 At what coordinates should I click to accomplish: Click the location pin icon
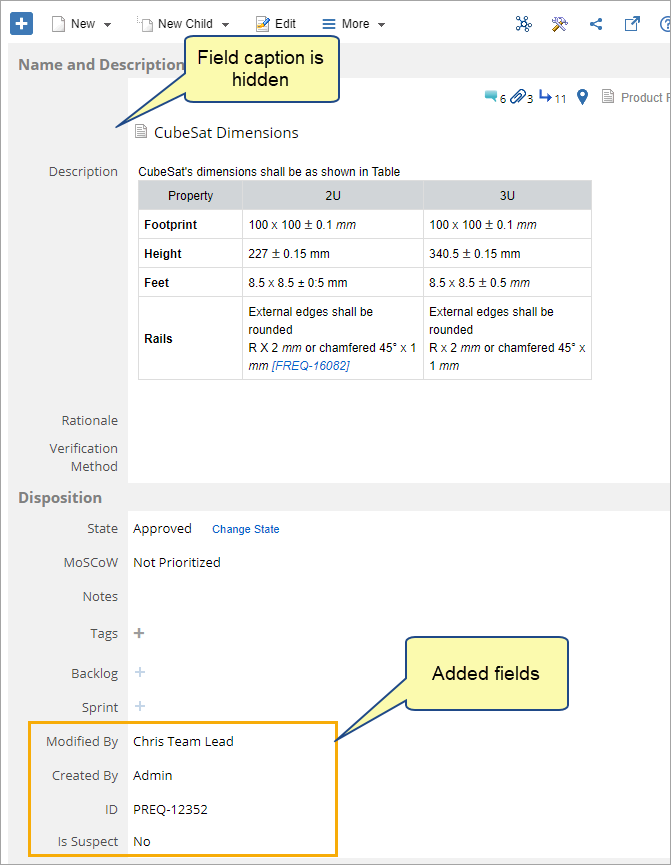click(x=581, y=97)
